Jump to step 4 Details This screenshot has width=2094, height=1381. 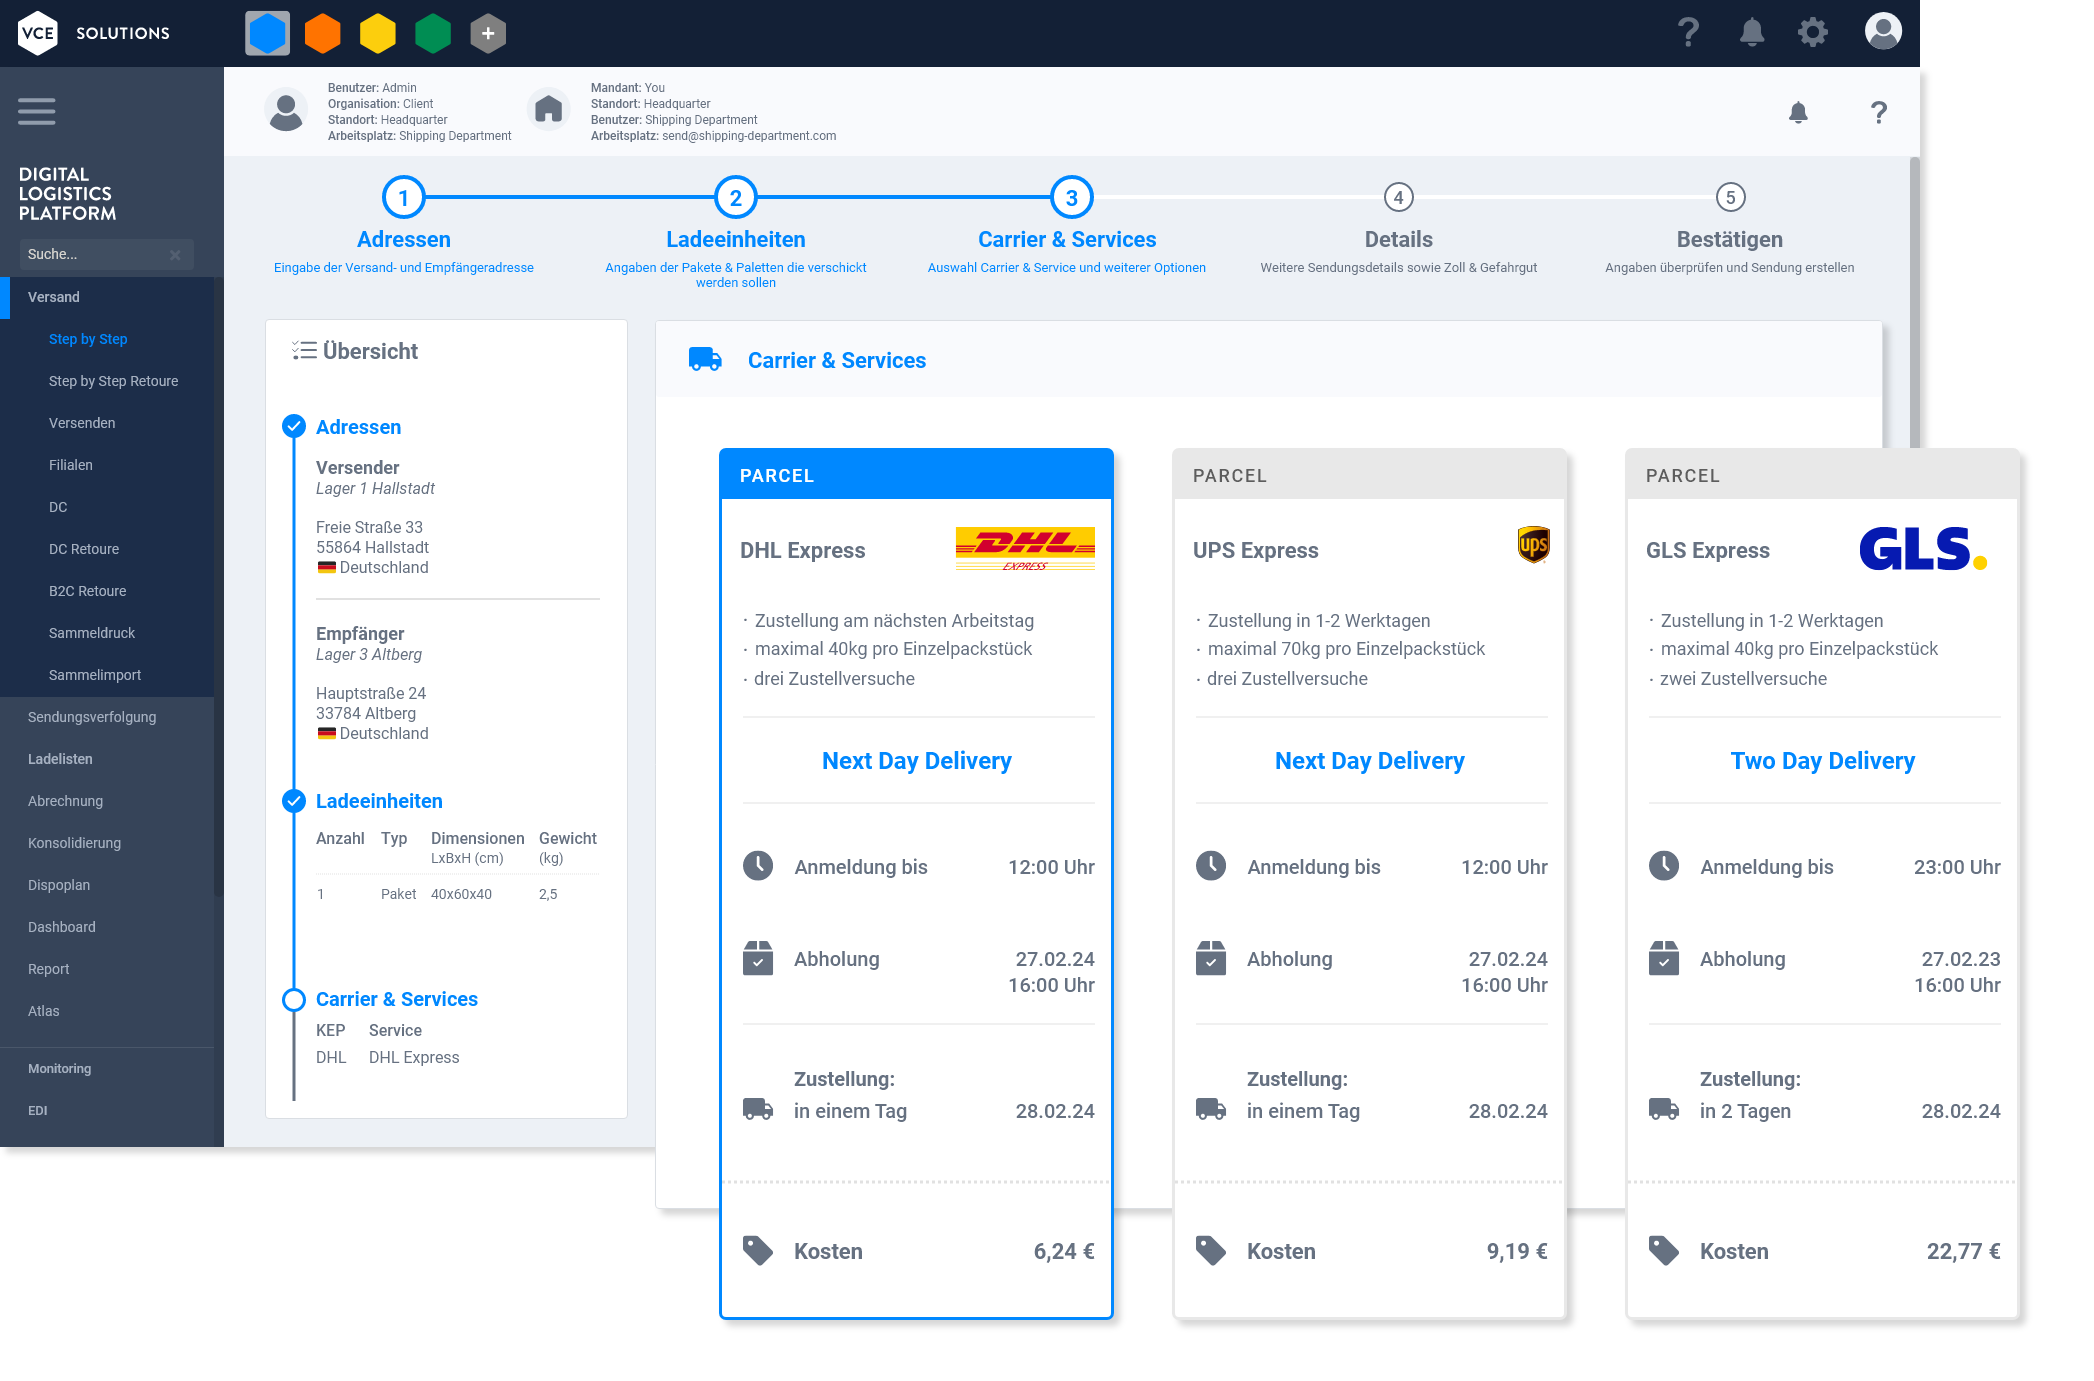[1398, 198]
